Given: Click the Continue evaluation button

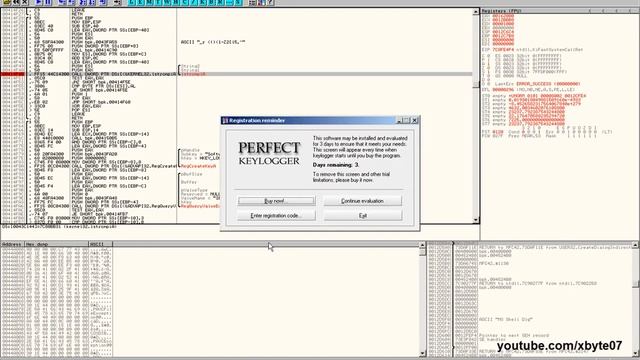Looking at the screenshot, I should click(362, 201).
